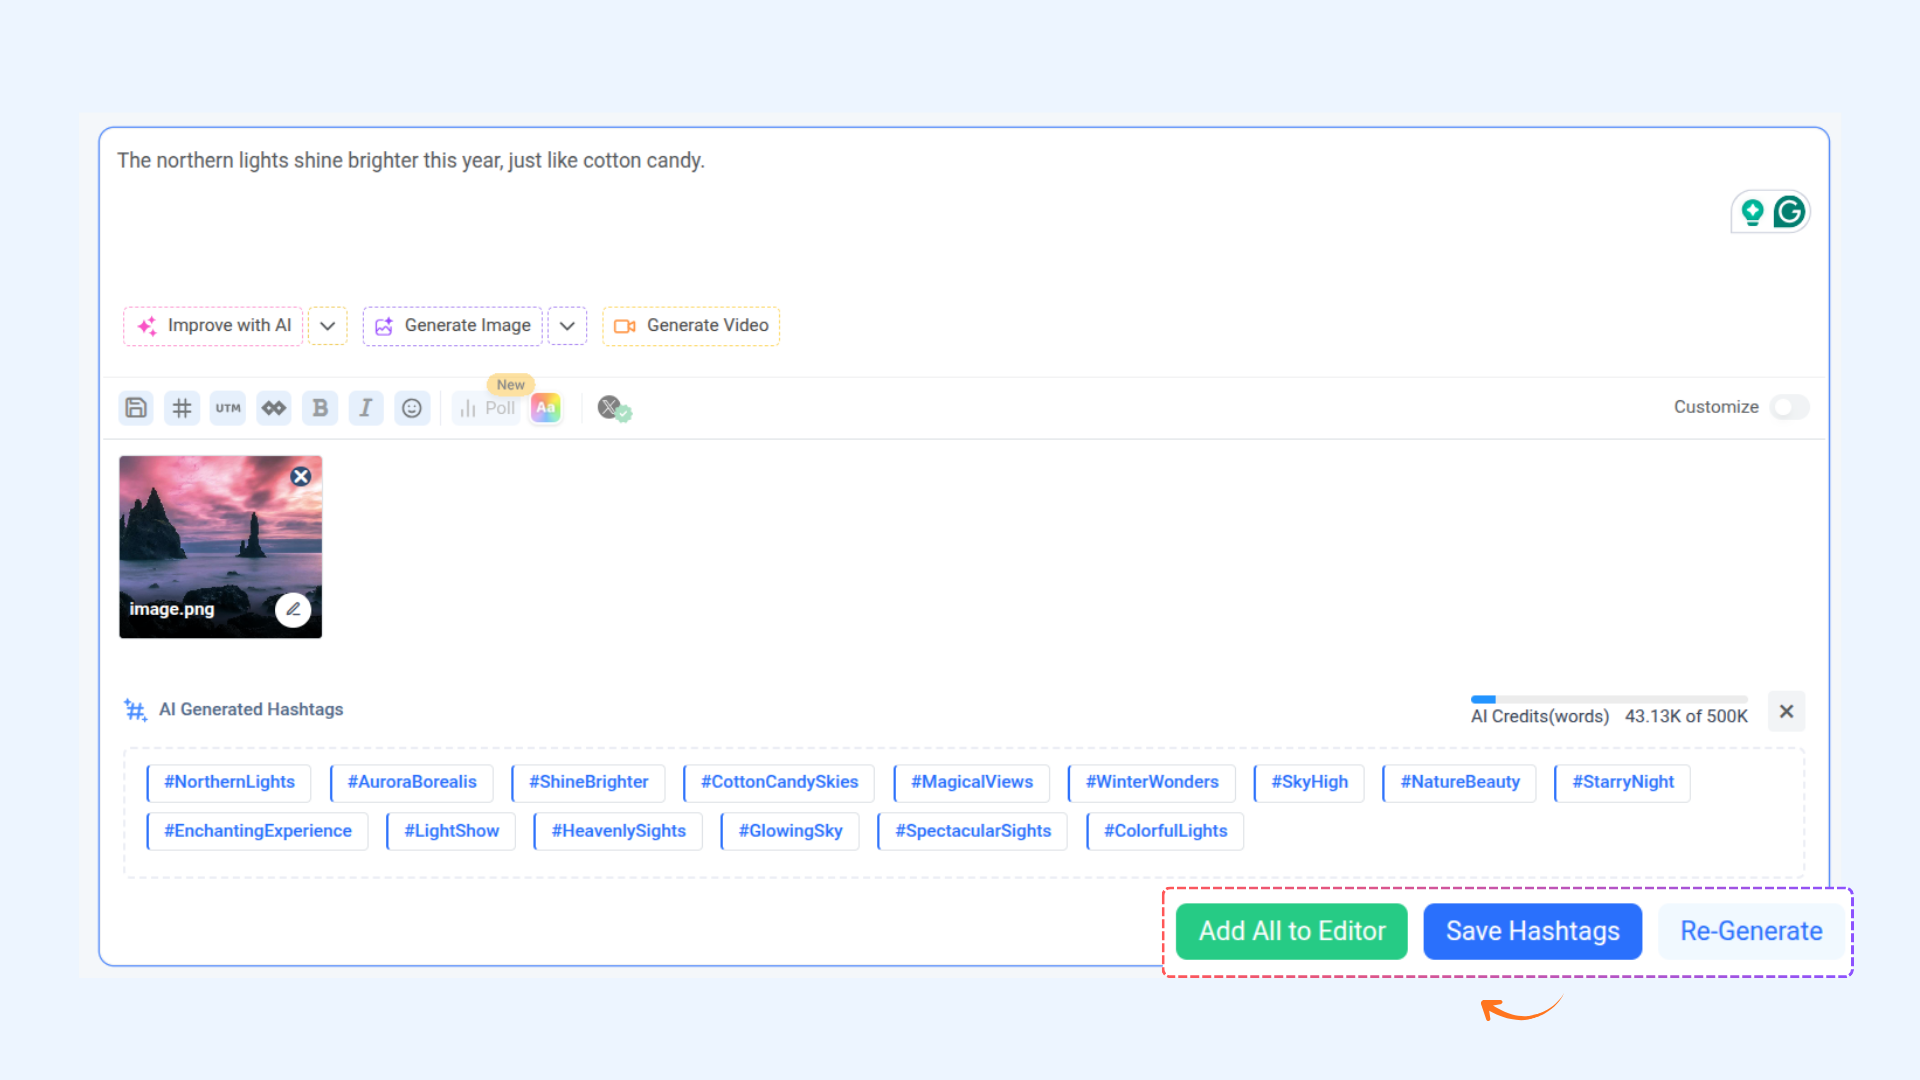Select the #NorthernLights hashtag
Image resolution: width=1920 pixels, height=1080 pixels.
point(229,782)
